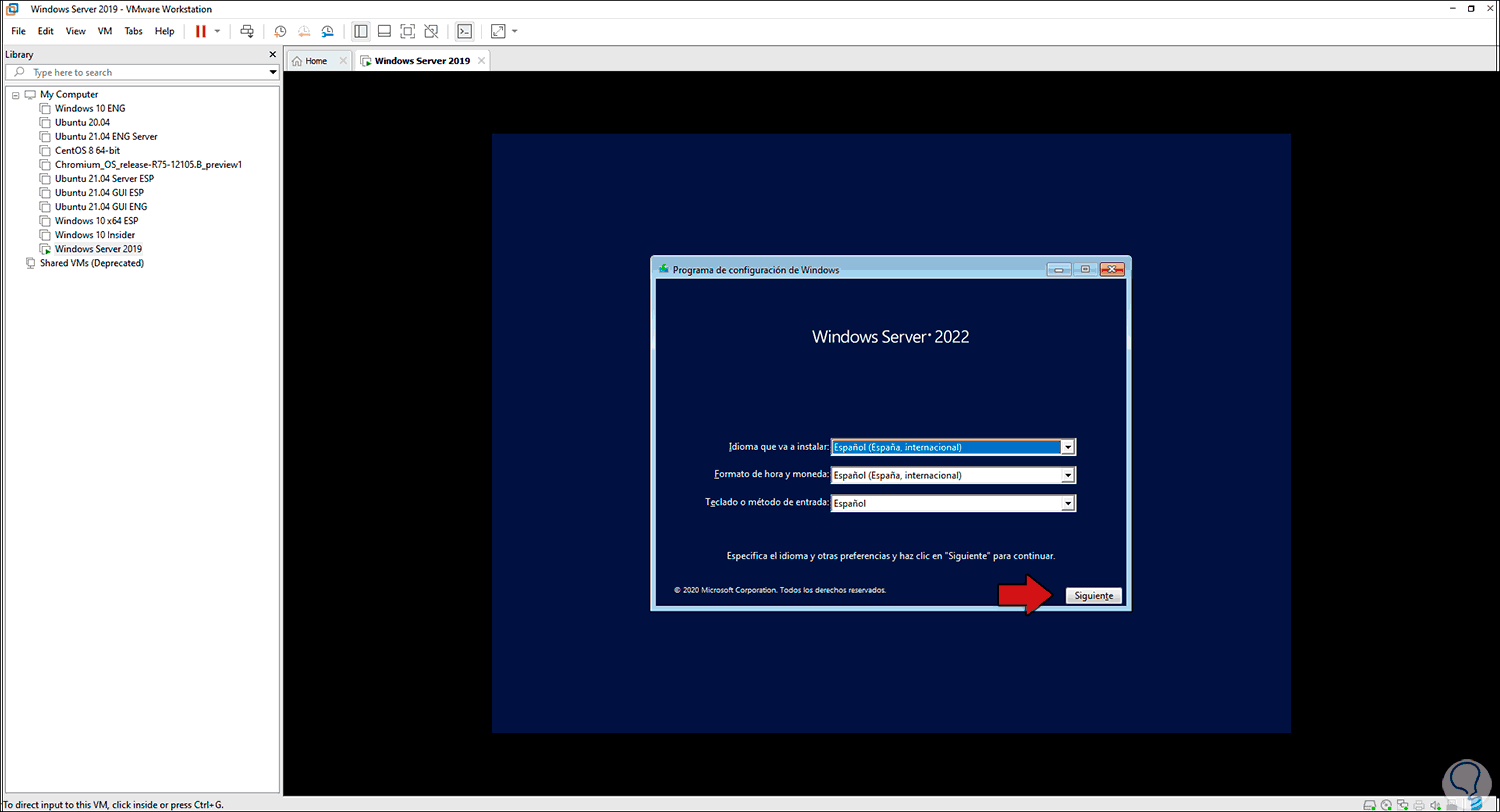Select Chromium_OS_release-R75 VM in library
Screen dimensions: 1500x812
pos(149,164)
